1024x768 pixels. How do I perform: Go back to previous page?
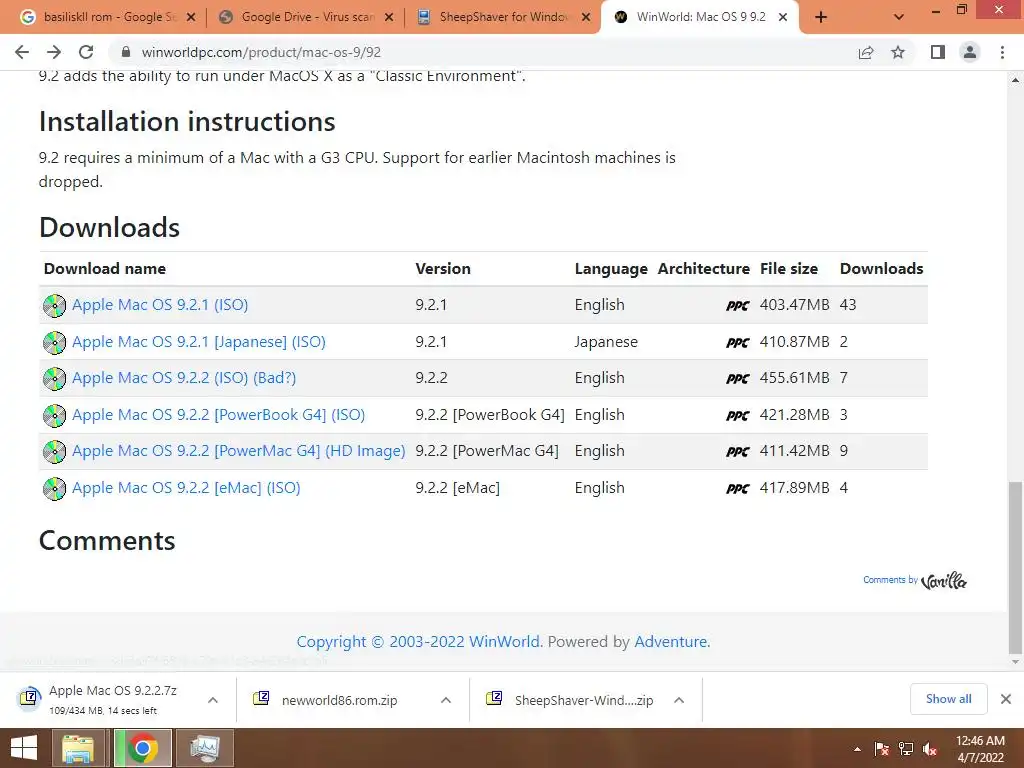[22, 52]
